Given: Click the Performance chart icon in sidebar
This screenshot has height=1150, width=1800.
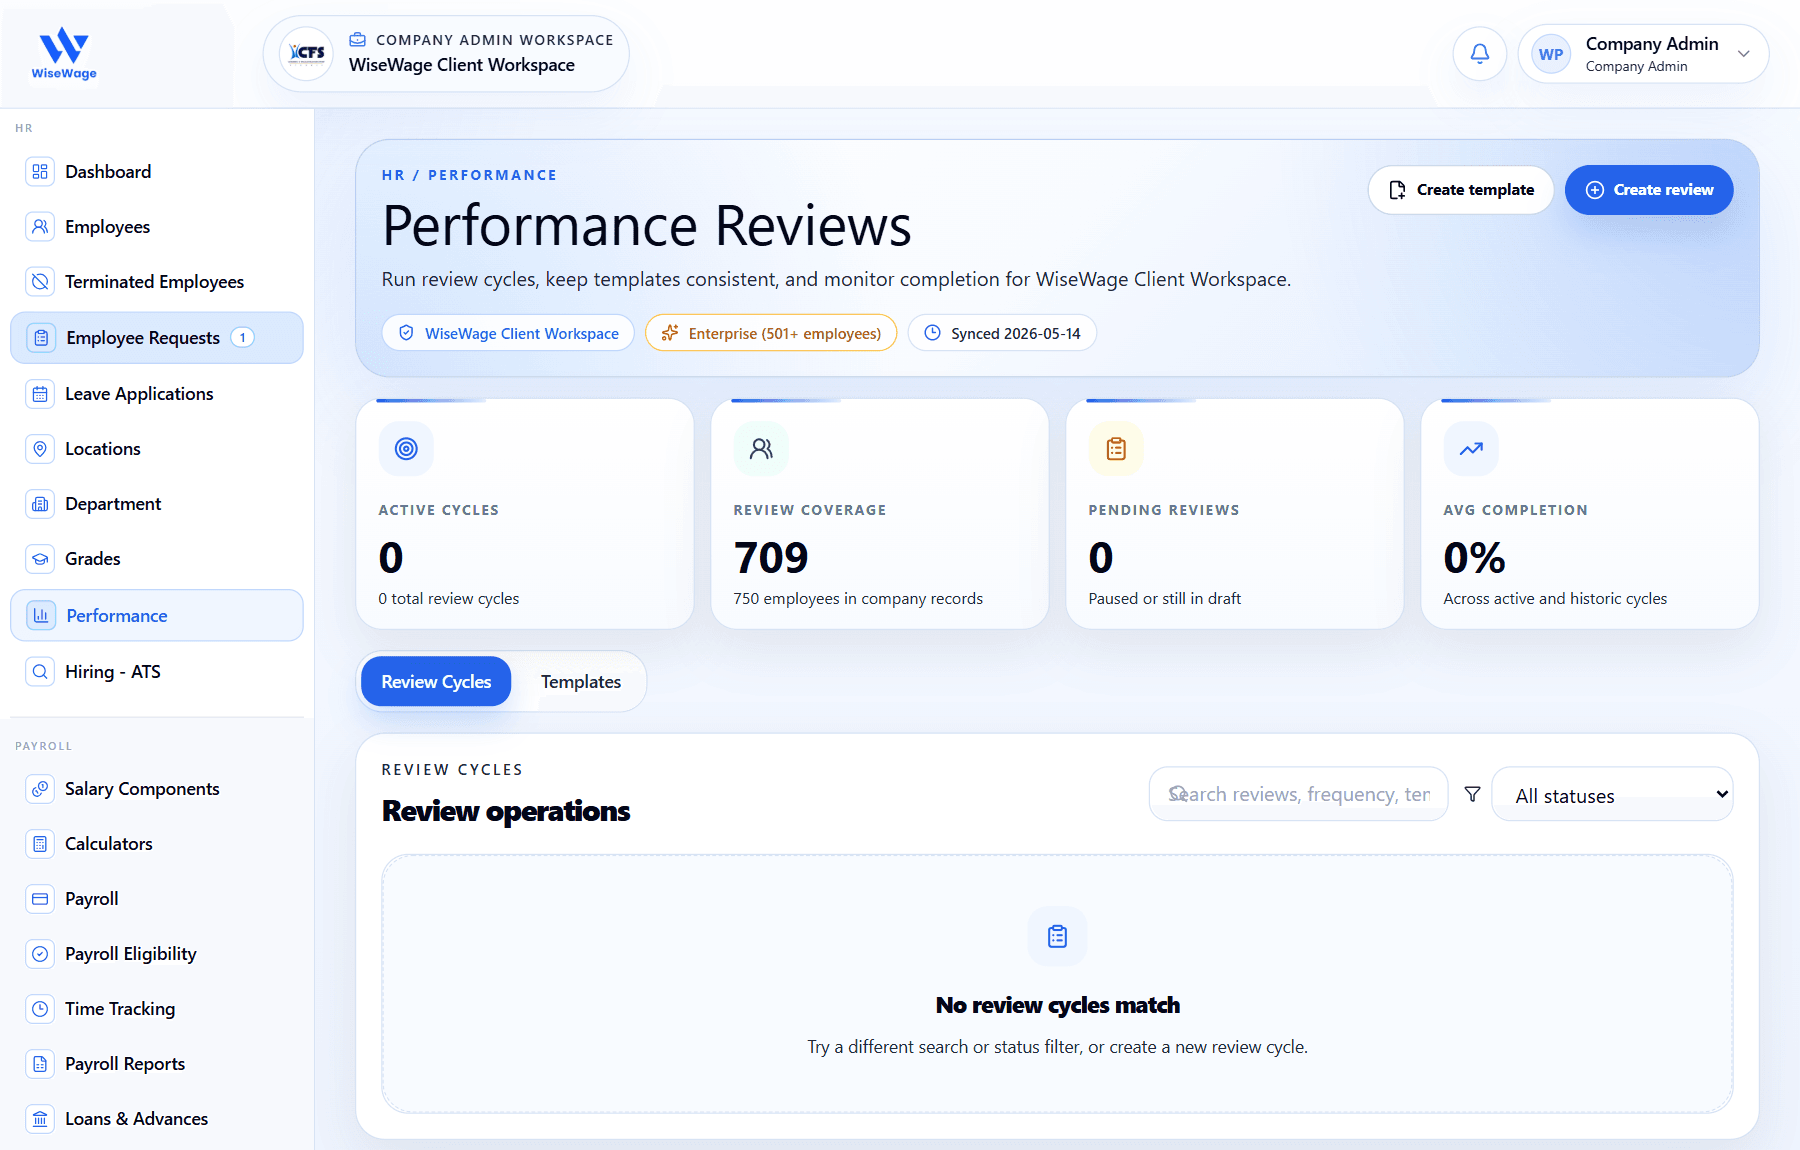Looking at the screenshot, I should tap(41, 616).
